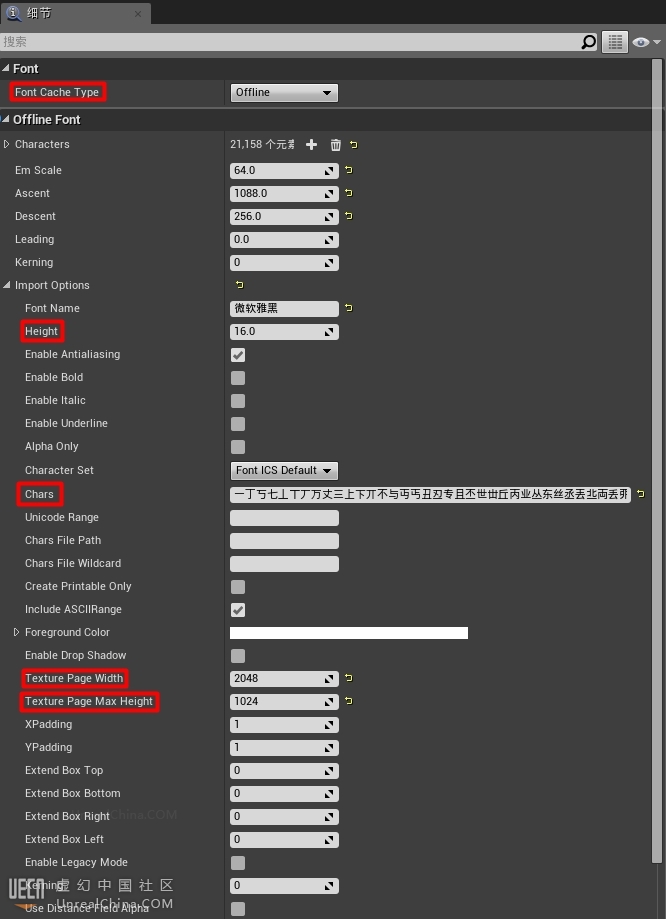
Task: Close the 细节 tab
Action: [x=138, y=13]
